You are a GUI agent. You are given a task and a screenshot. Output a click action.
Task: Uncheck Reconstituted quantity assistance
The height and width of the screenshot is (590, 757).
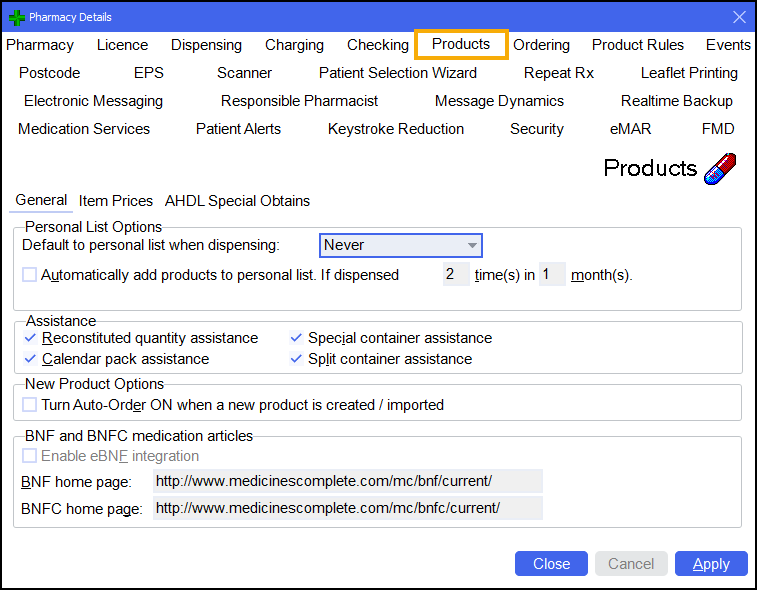click(31, 338)
